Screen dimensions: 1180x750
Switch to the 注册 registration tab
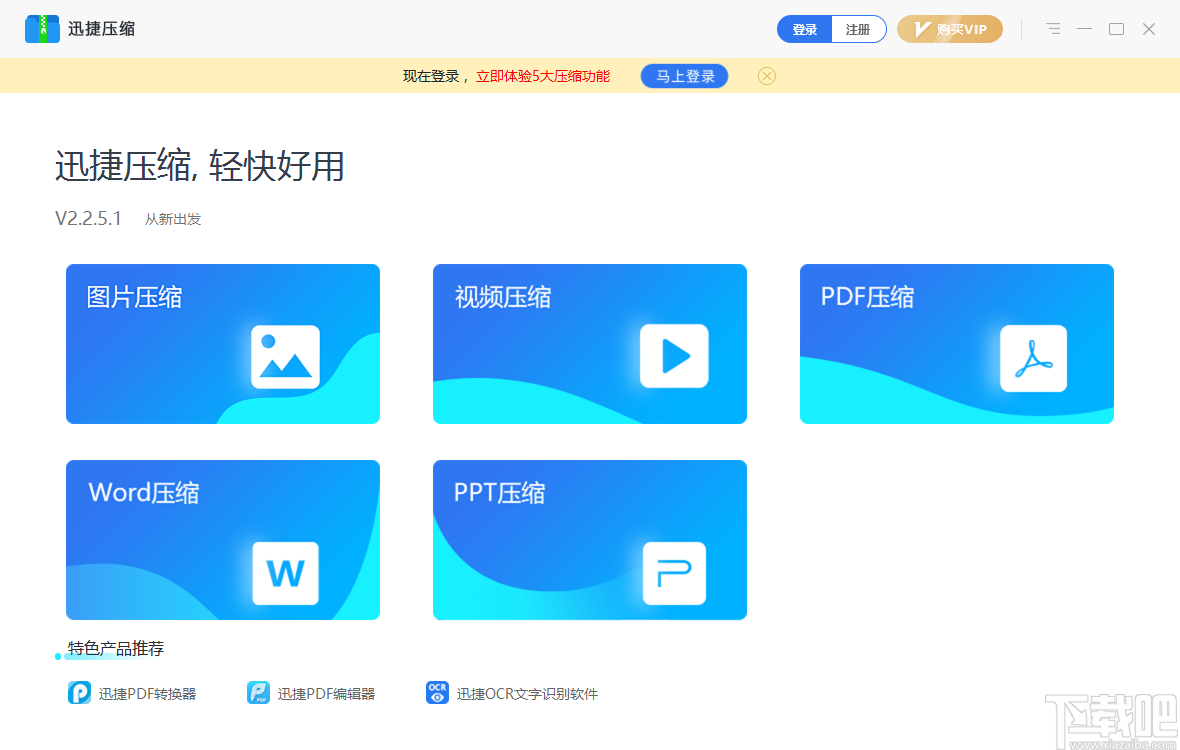(858, 29)
